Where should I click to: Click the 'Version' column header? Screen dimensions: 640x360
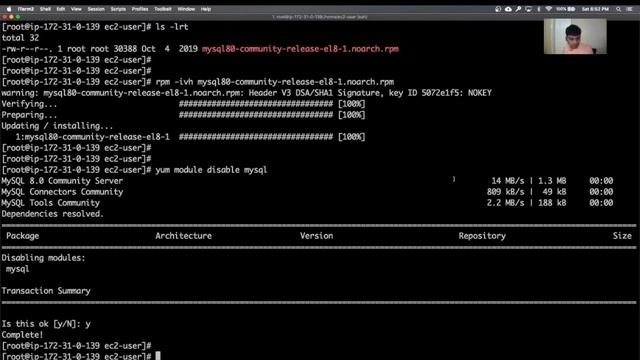click(x=316, y=236)
